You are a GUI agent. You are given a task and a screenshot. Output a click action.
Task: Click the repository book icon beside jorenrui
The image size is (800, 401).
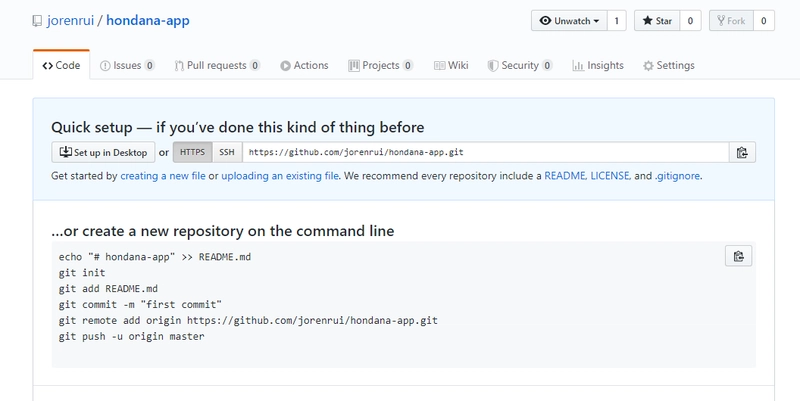(37, 21)
